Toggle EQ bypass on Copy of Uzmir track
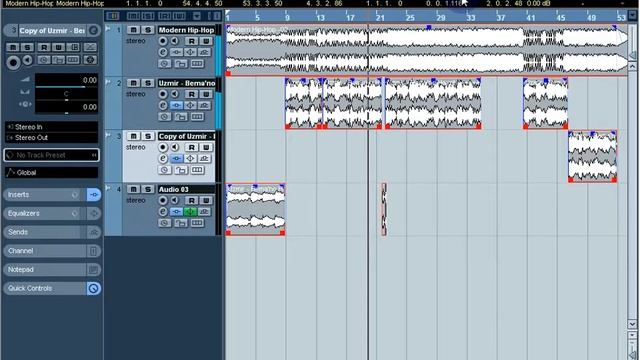 pos(190,158)
